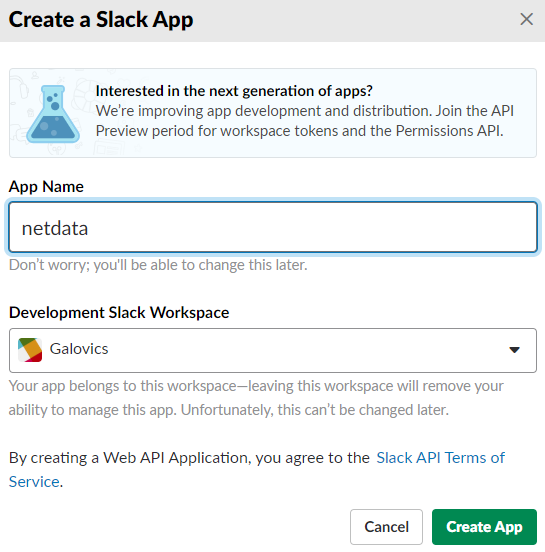Image resolution: width=545 pixels, height=552 pixels.
Task: Expand the workspace dropdown arrow
Action: [x=514, y=350]
